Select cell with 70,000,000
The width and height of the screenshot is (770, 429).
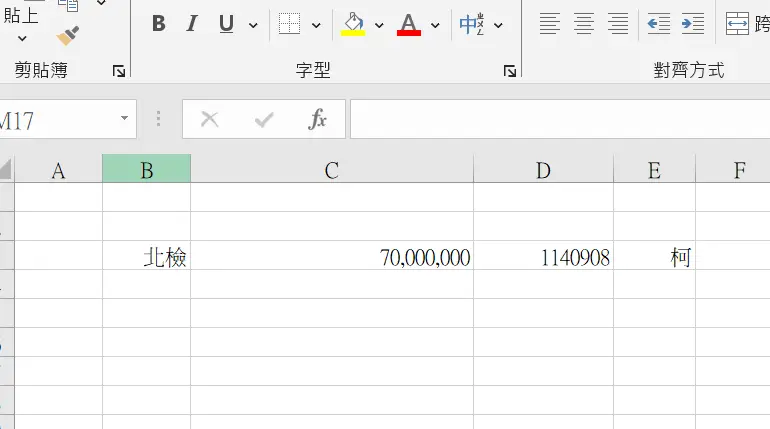tap(332, 255)
